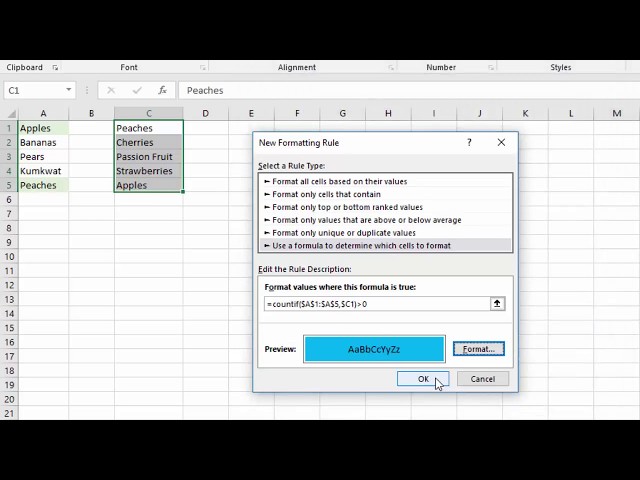Screen dimensions: 640x480
Task: Click cell A5 containing Peaches
Action: 43,185
